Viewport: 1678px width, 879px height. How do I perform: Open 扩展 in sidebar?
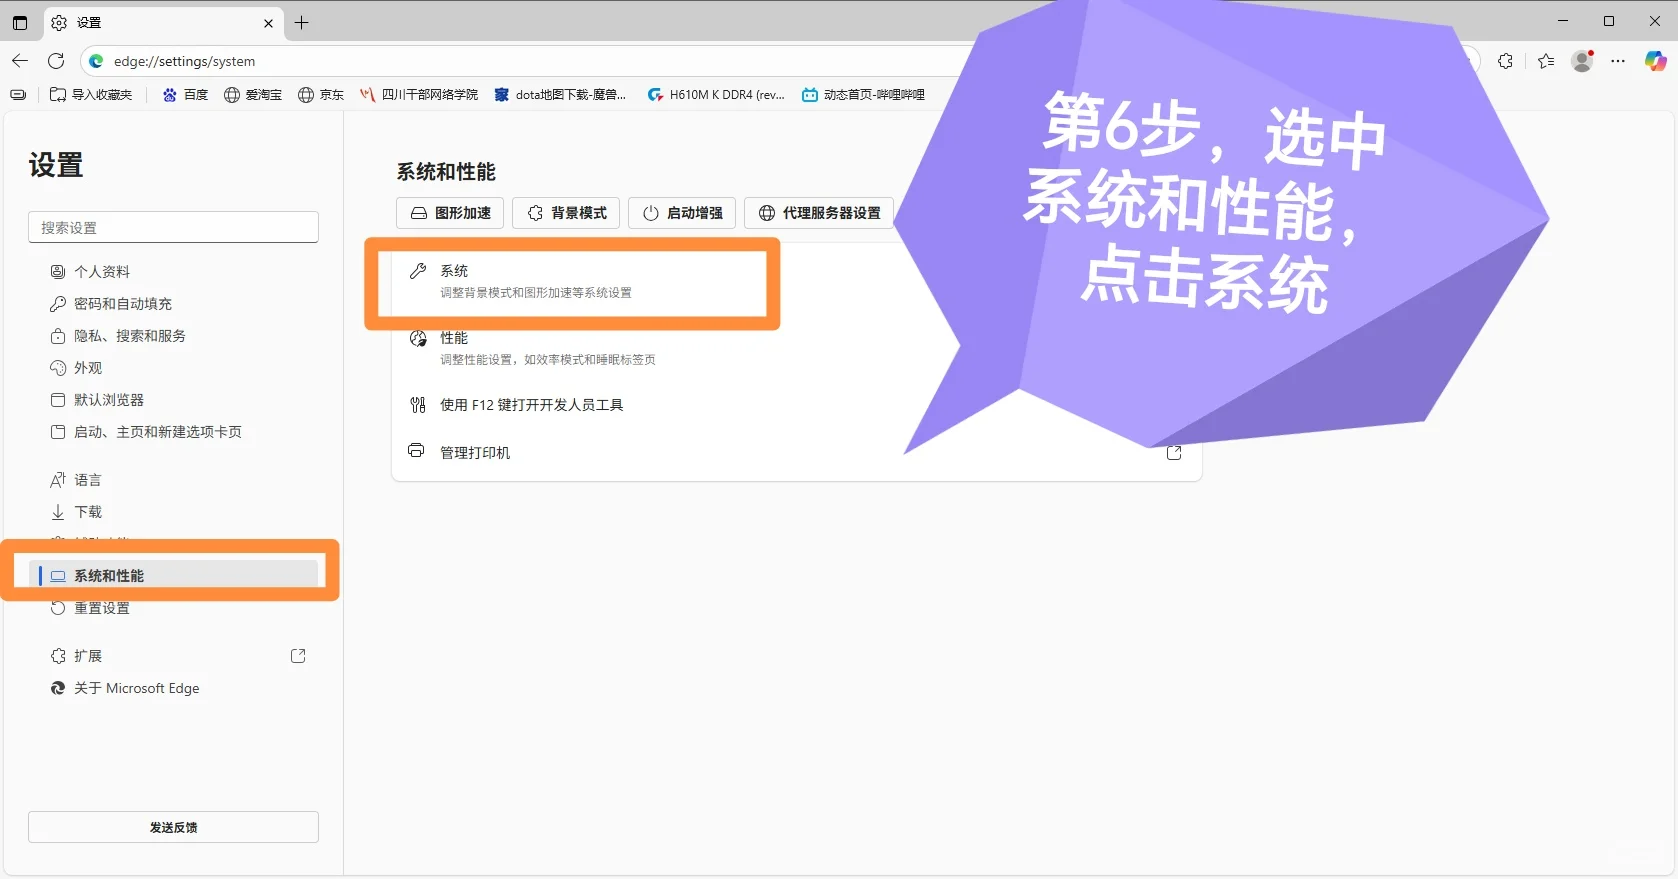pos(173,656)
